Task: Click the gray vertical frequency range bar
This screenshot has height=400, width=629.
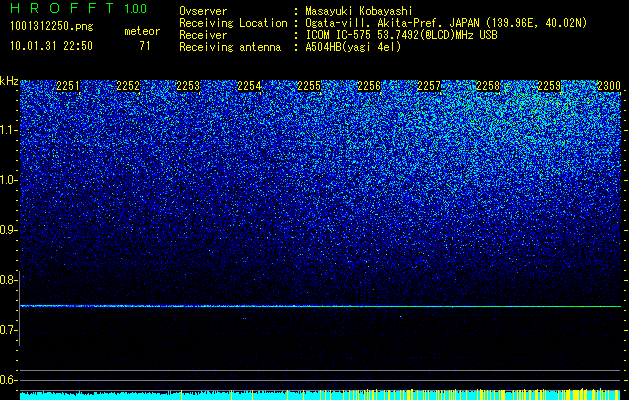Action: (19, 308)
